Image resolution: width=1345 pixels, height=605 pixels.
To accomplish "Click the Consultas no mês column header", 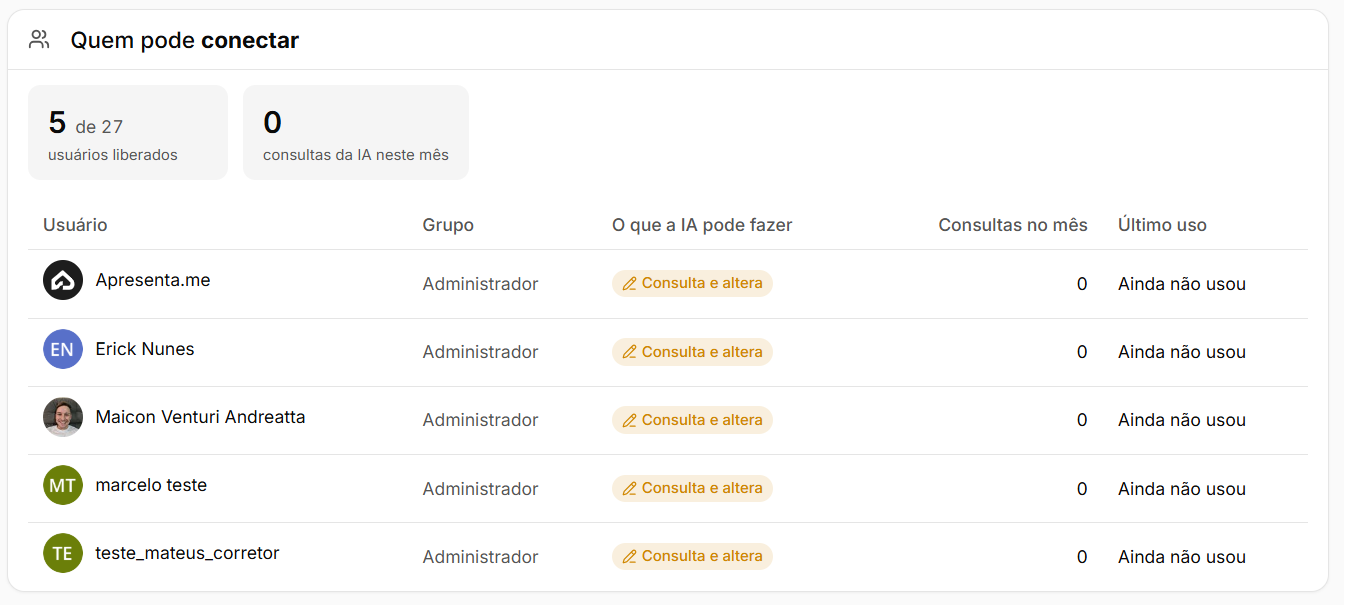I will click(1013, 225).
